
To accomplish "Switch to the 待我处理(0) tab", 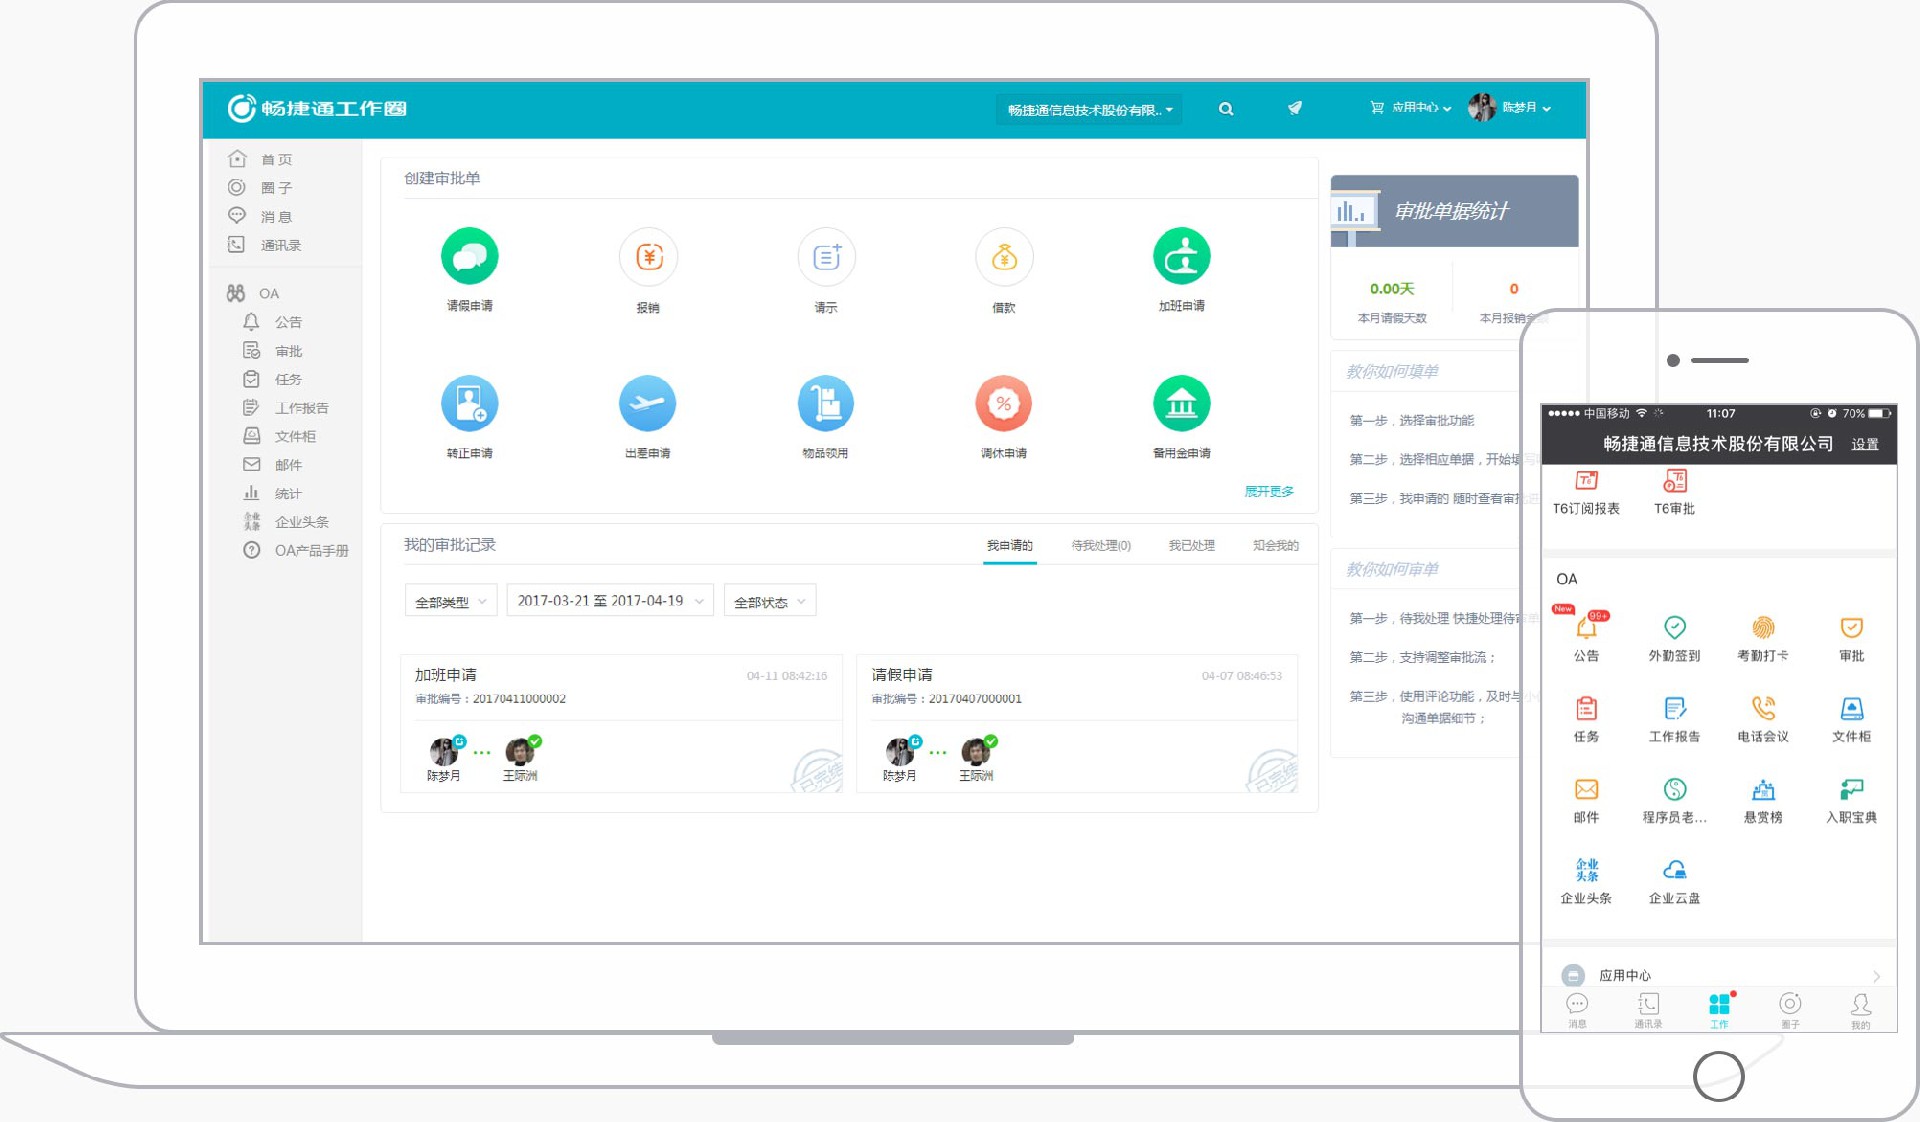I will pyautogui.click(x=1101, y=546).
